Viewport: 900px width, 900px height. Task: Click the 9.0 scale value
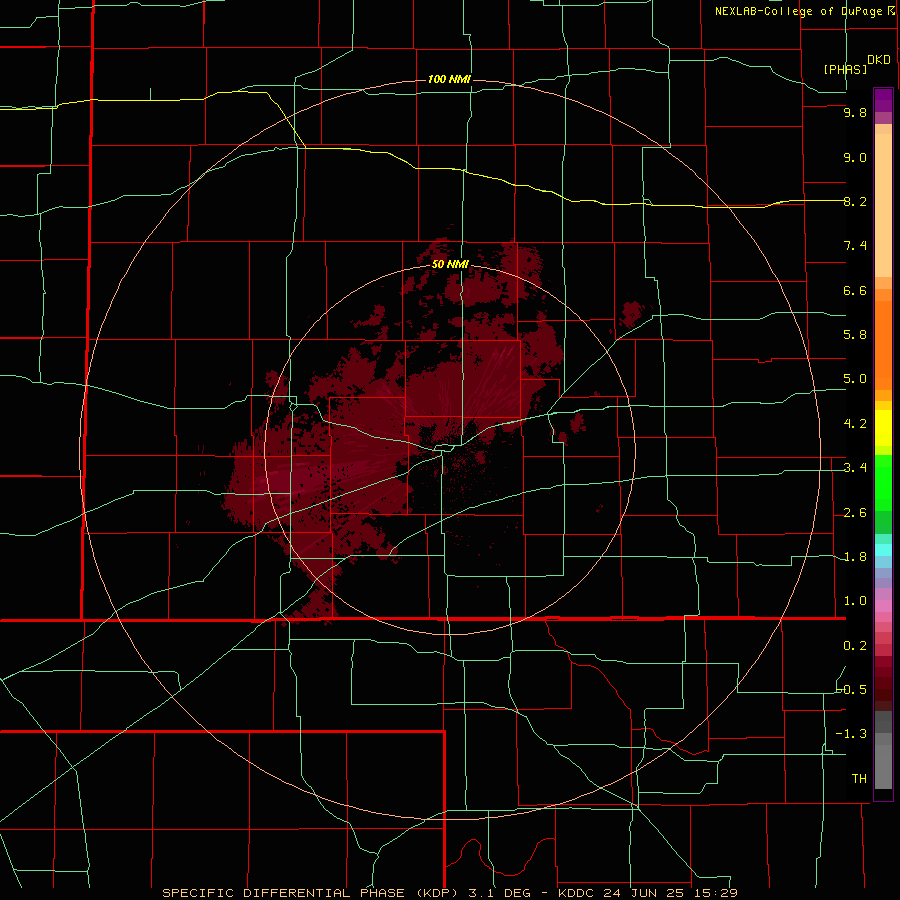point(855,157)
